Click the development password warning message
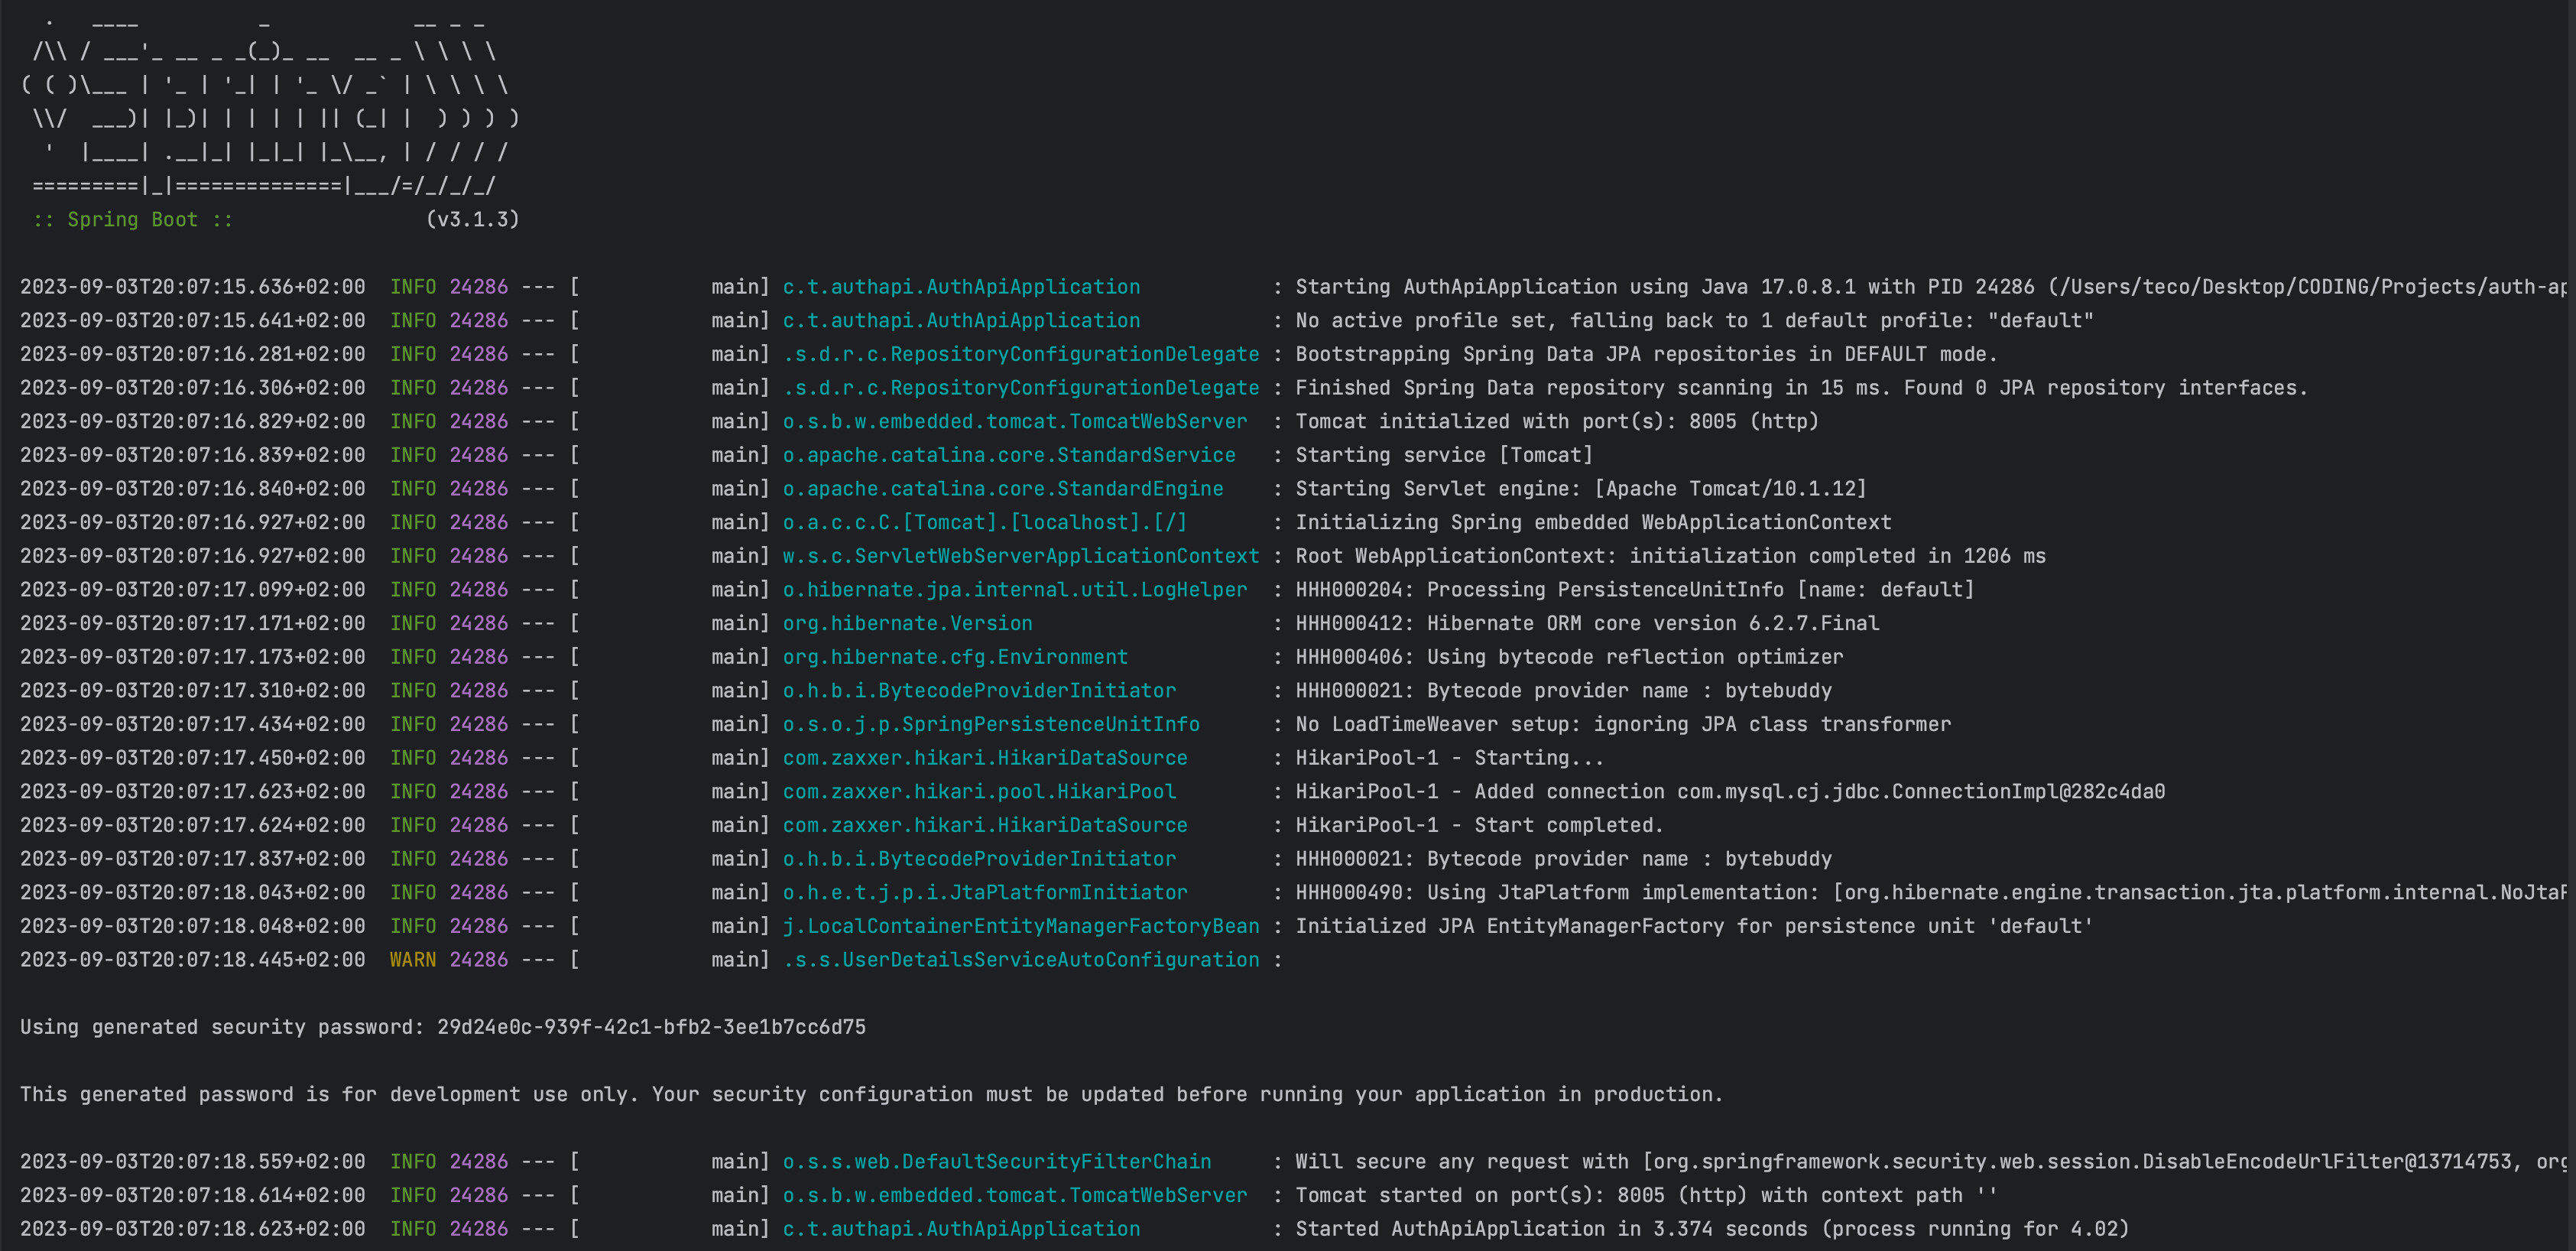 tap(870, 1093)
